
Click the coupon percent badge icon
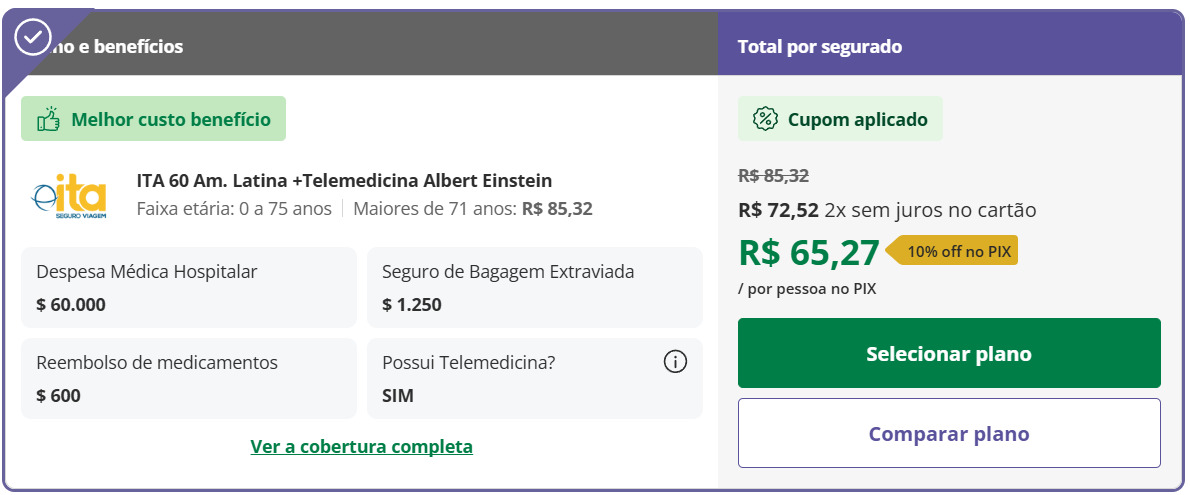click(765, 120)
